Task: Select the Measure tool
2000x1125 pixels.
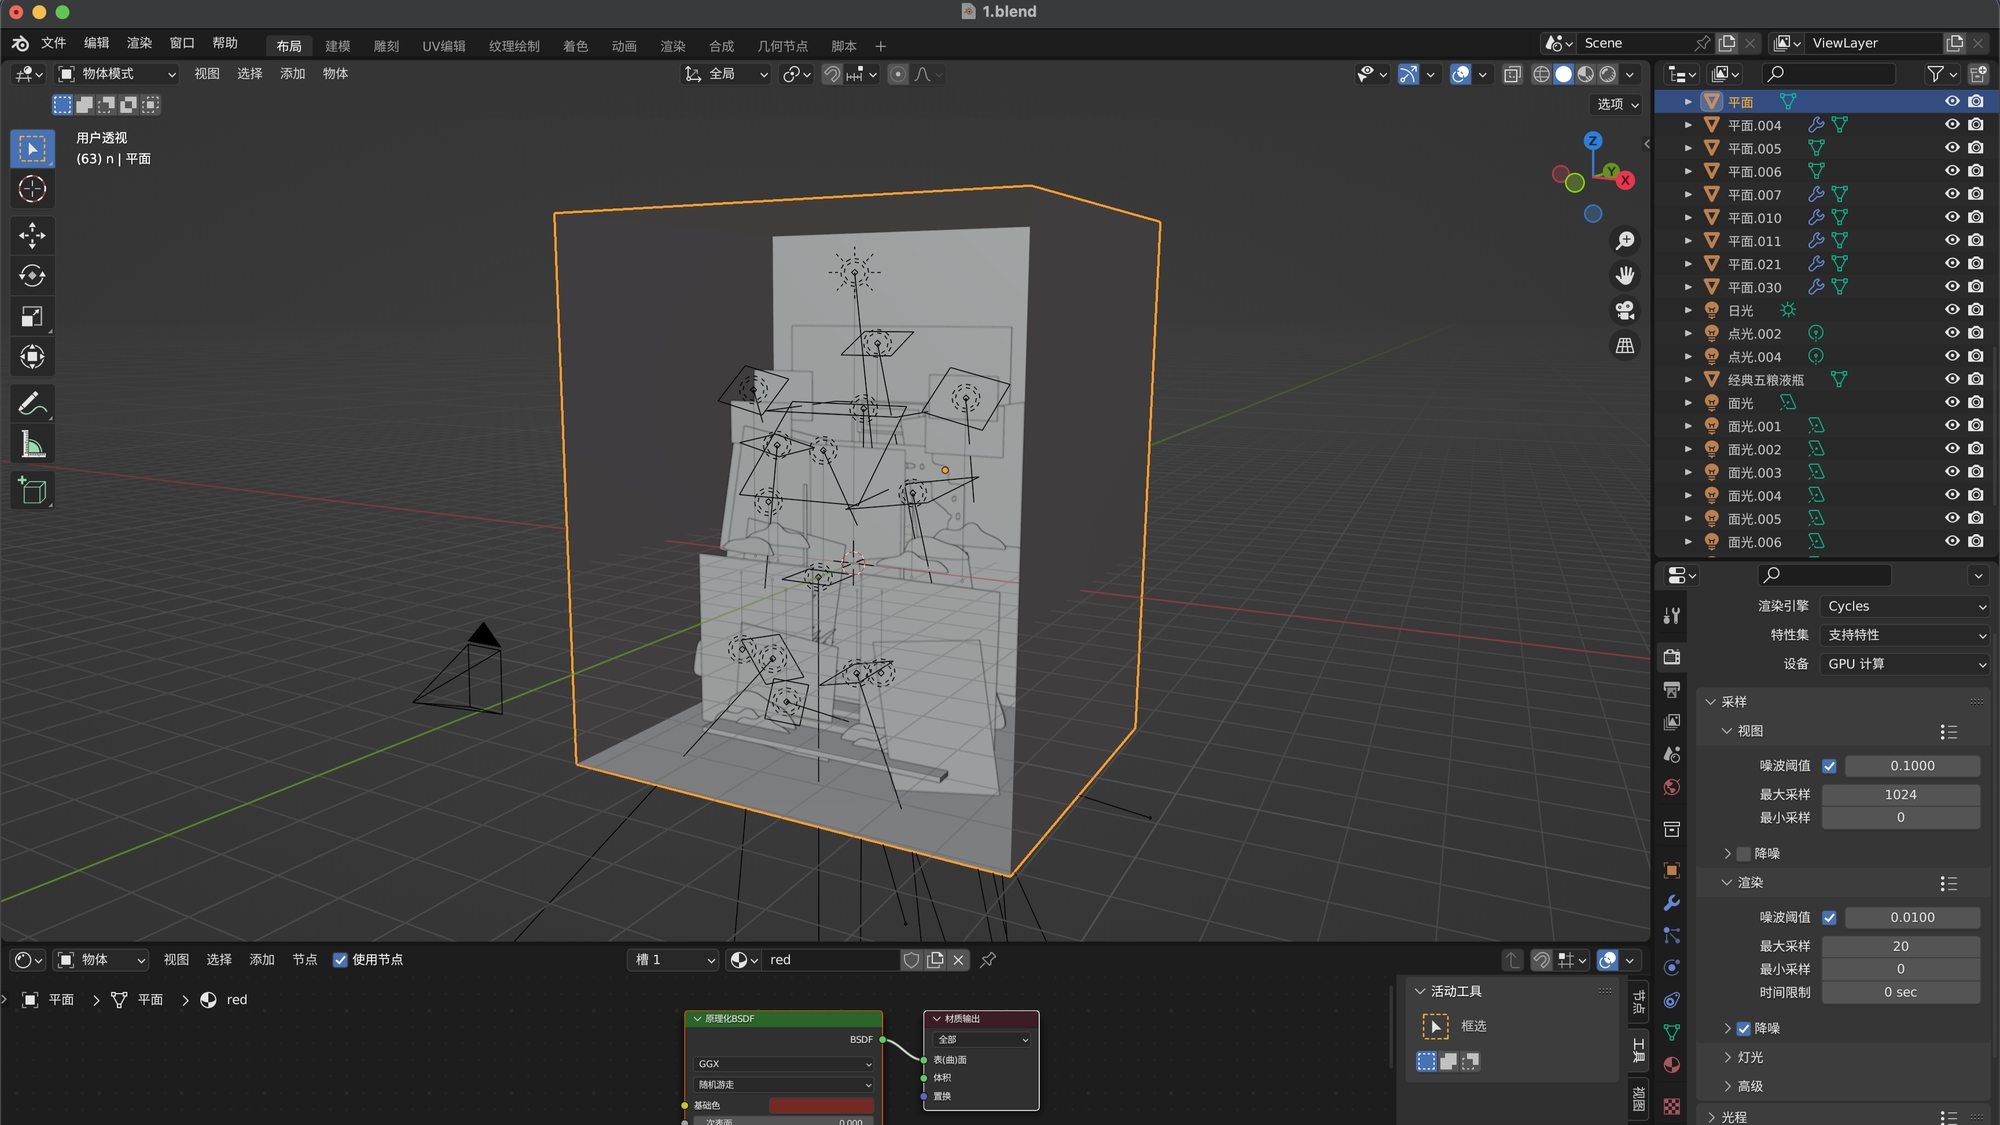Action: click(32, 445)
